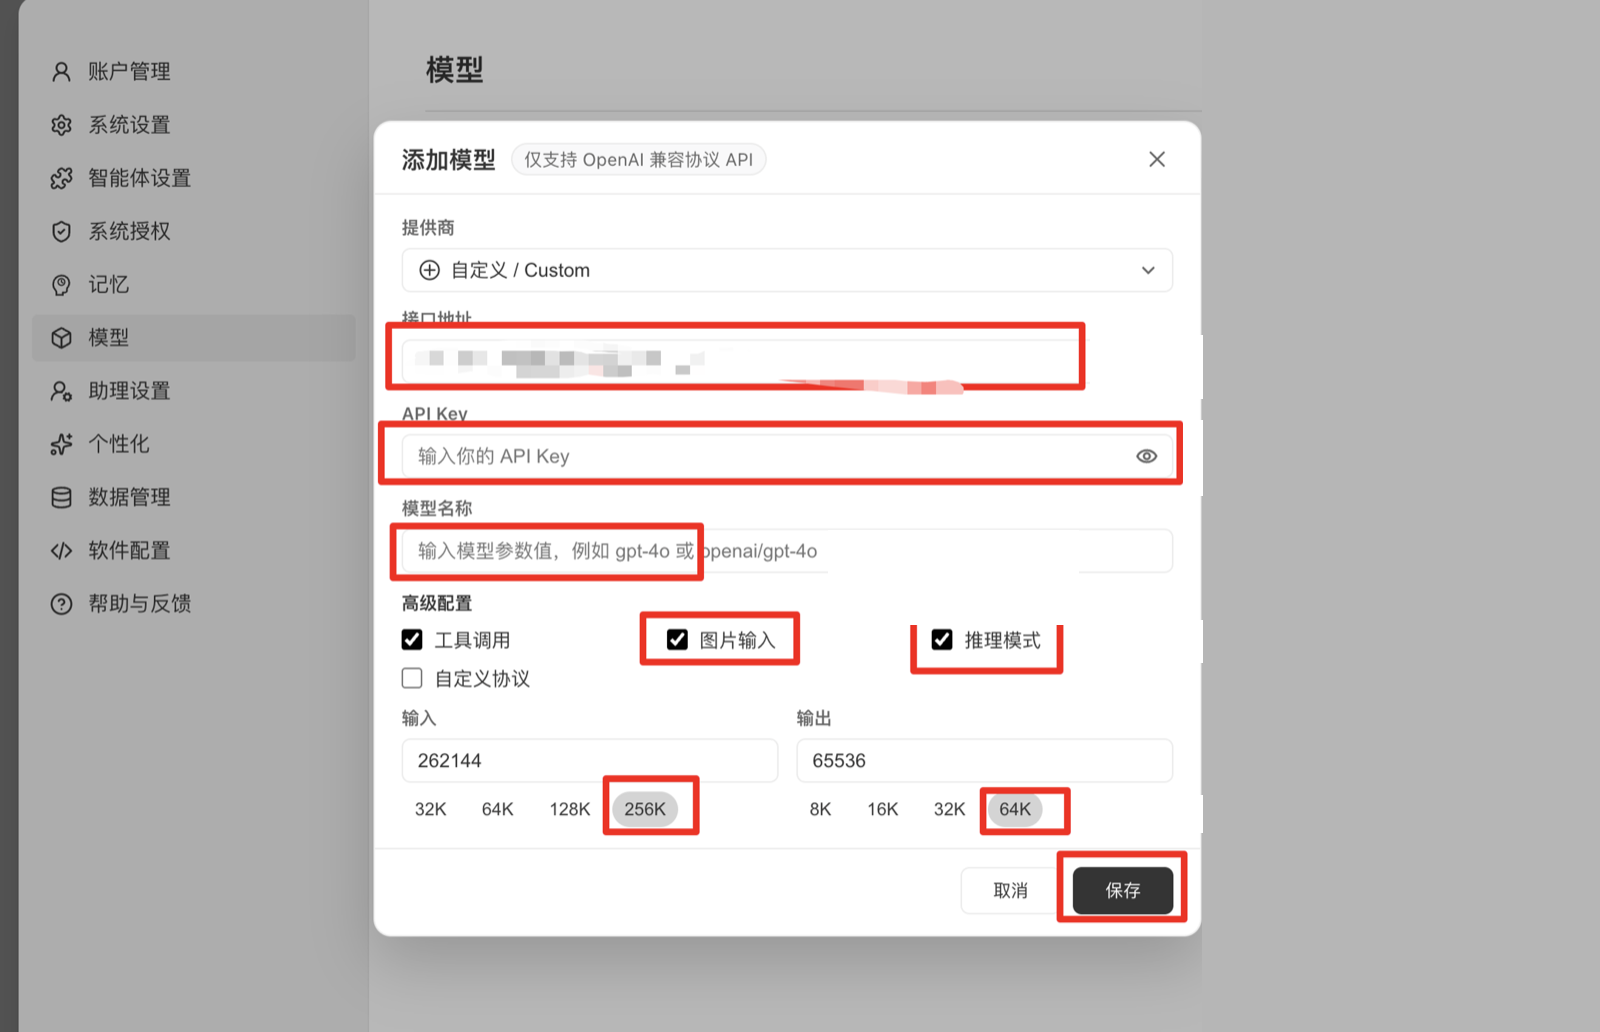Close the 添加模型 dialog

[1157, 159]
